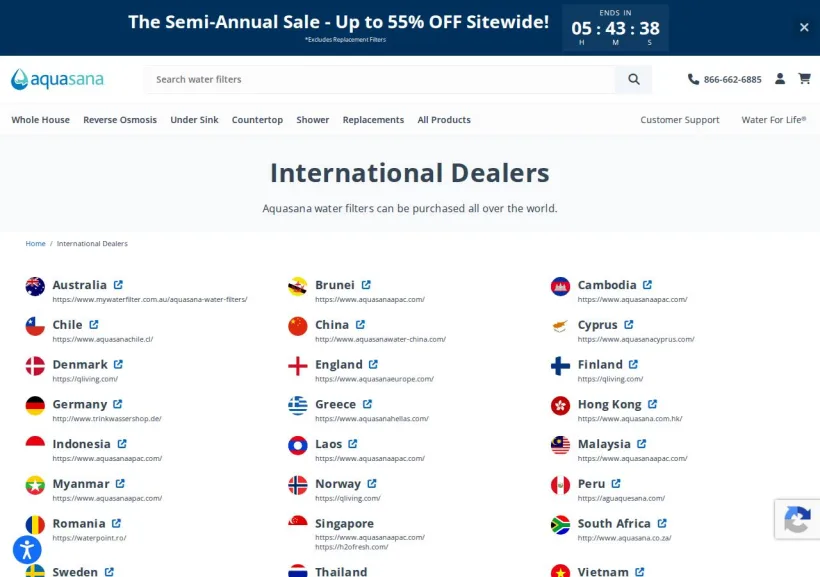Visit the https://h2ofresh.com/ Singapore URL

pyautogui.click(x=351, y=547)
